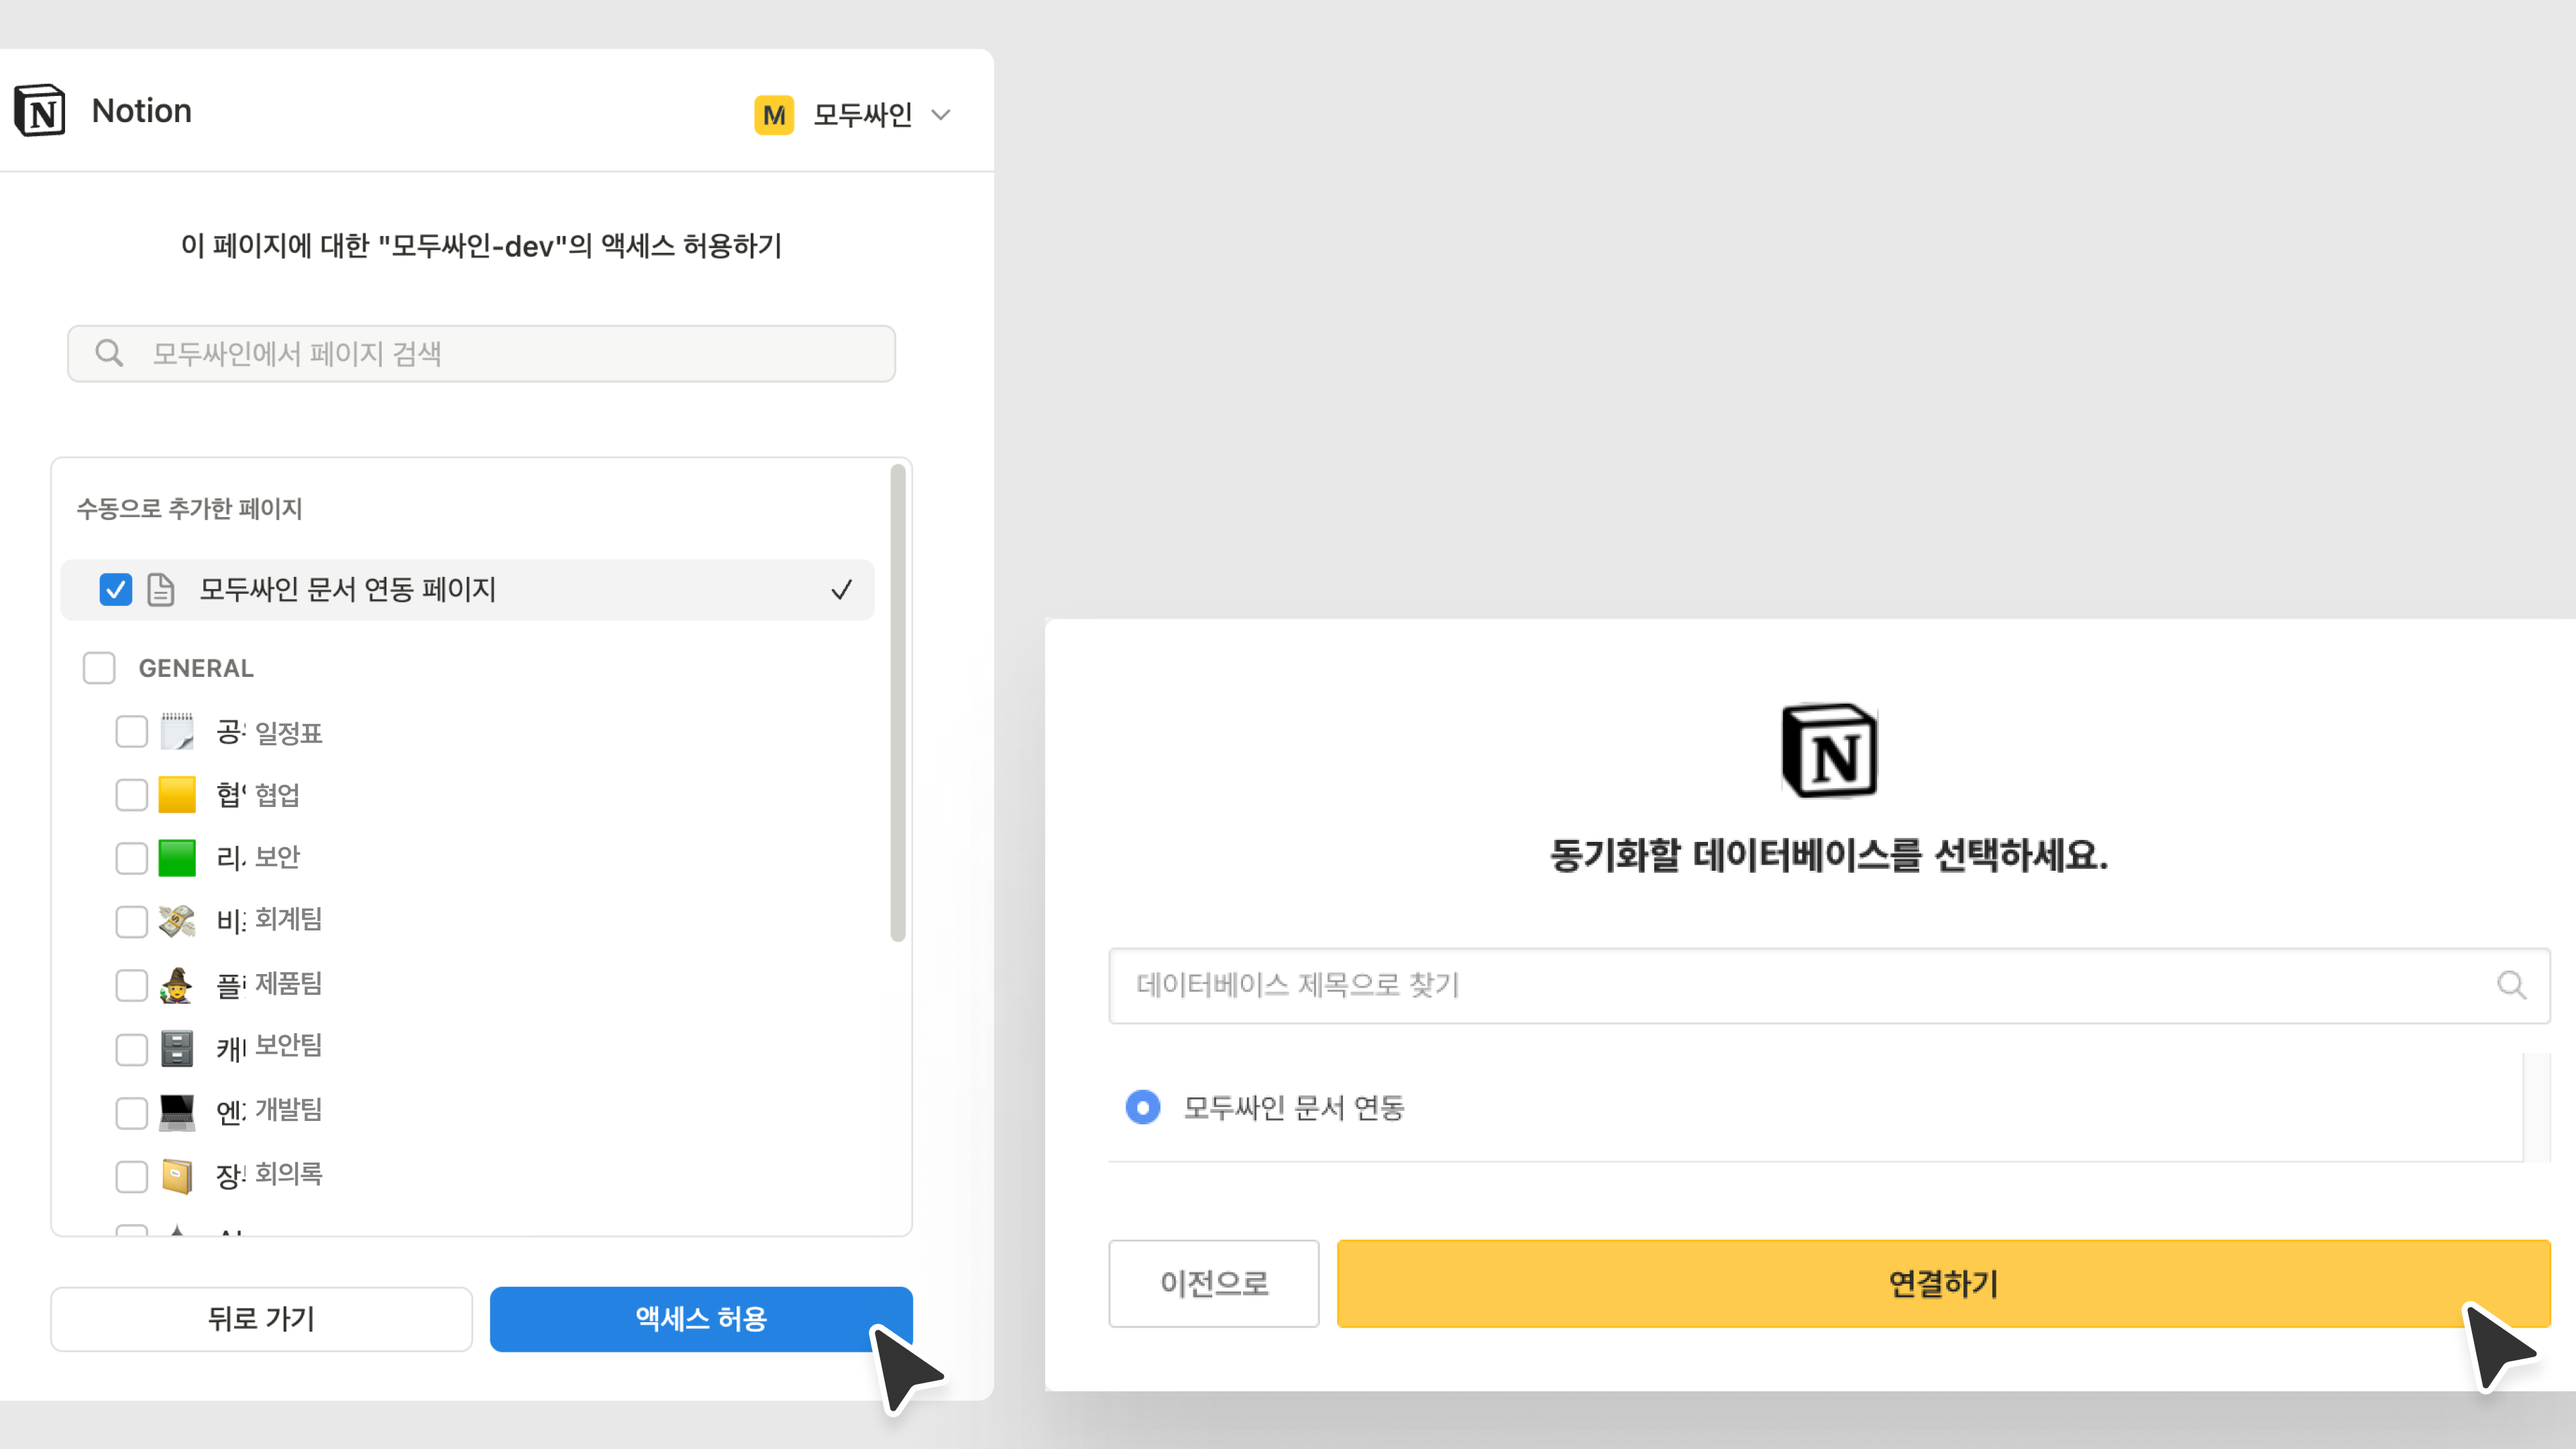
Task: Click the document icon of 모두싸인 문서 연동 페이지
Action: (160, 590)
